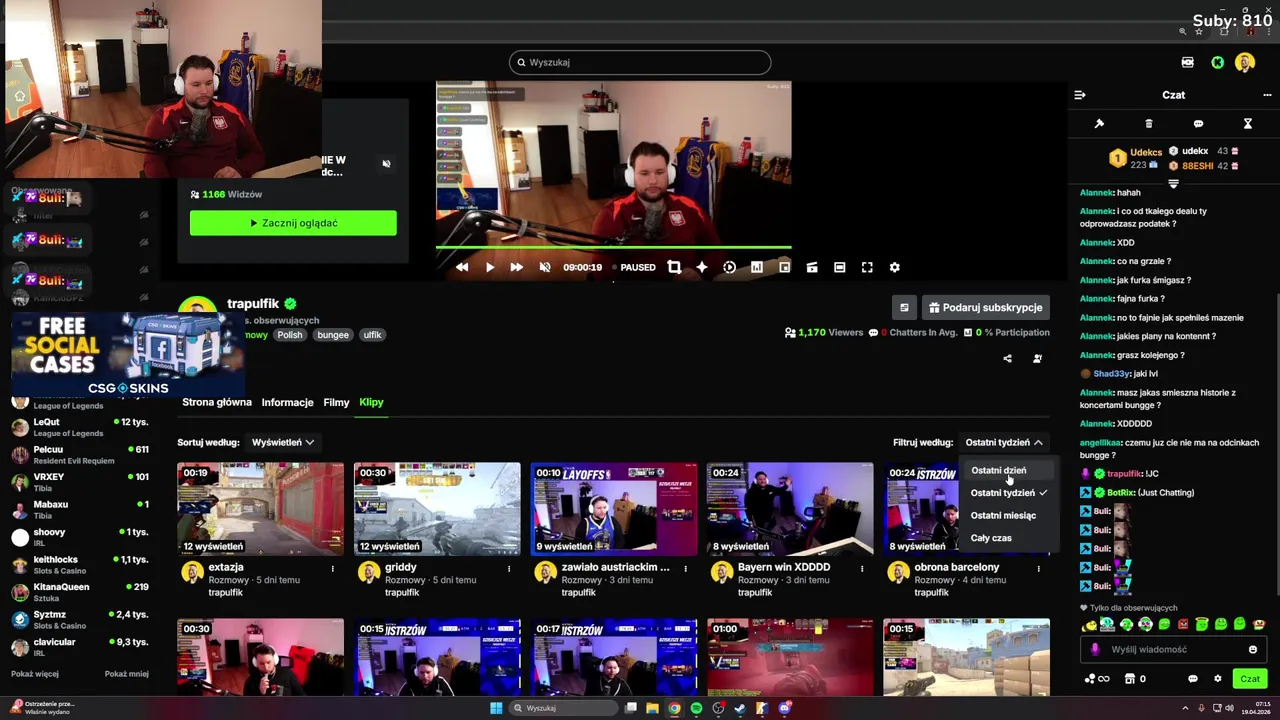This screenshot has height=720, width=1280.
Task: Click the Podaruj subskrypcje button
Action: pos(985,307)
